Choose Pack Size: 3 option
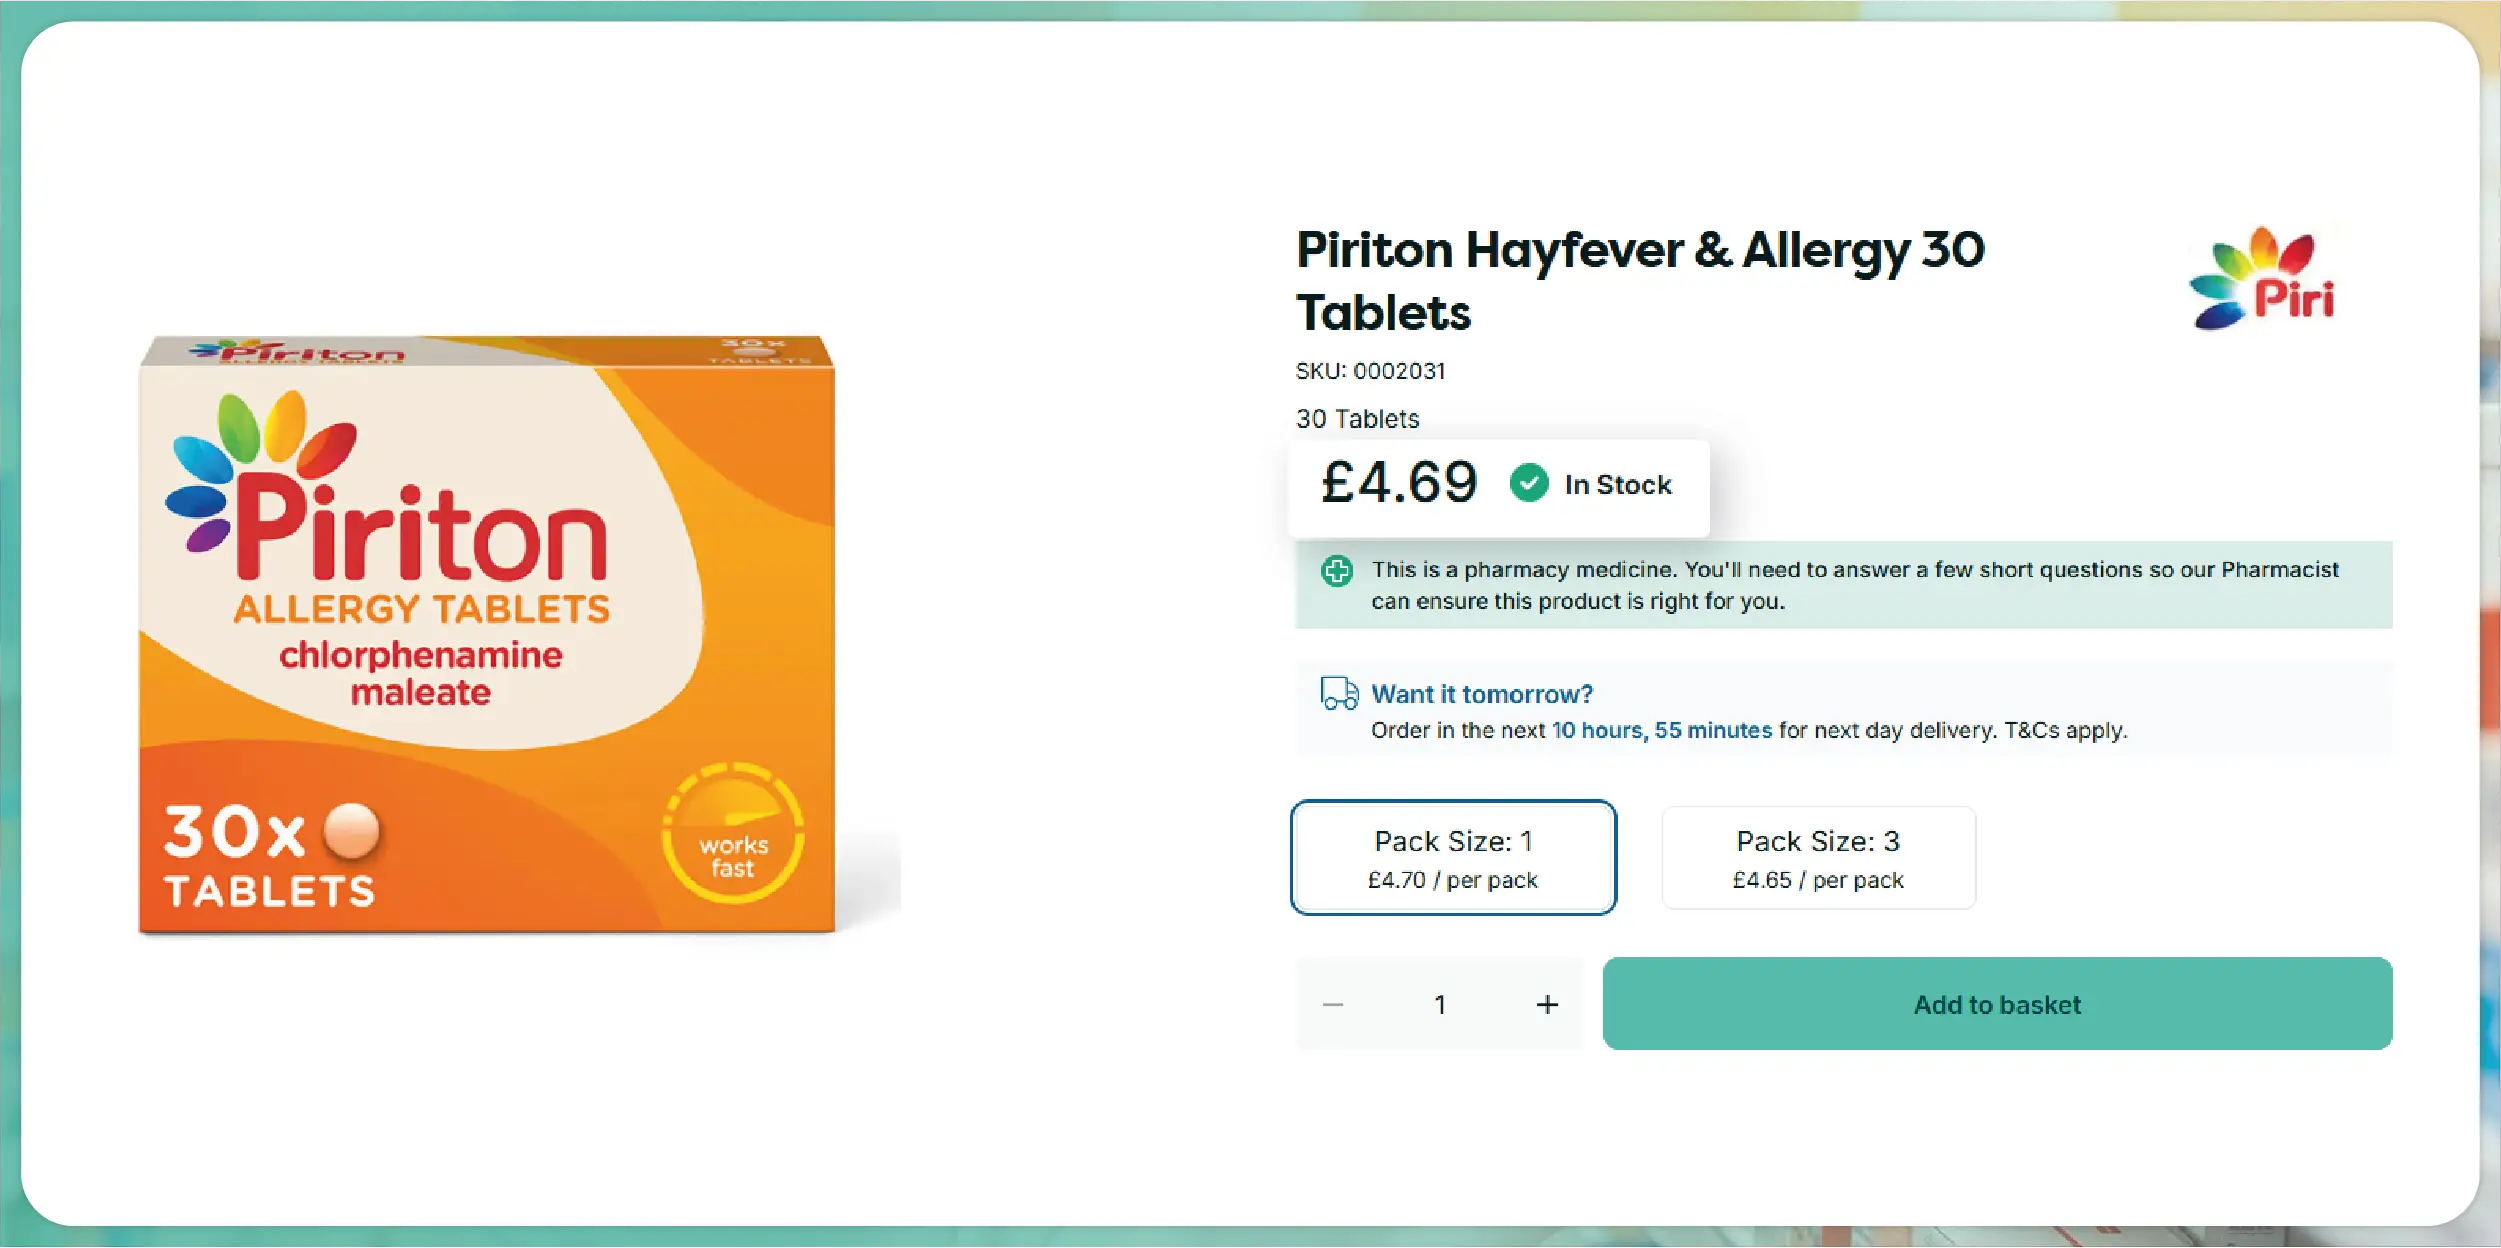The image size is (2501, 1248). click(x=1818, y=858)
